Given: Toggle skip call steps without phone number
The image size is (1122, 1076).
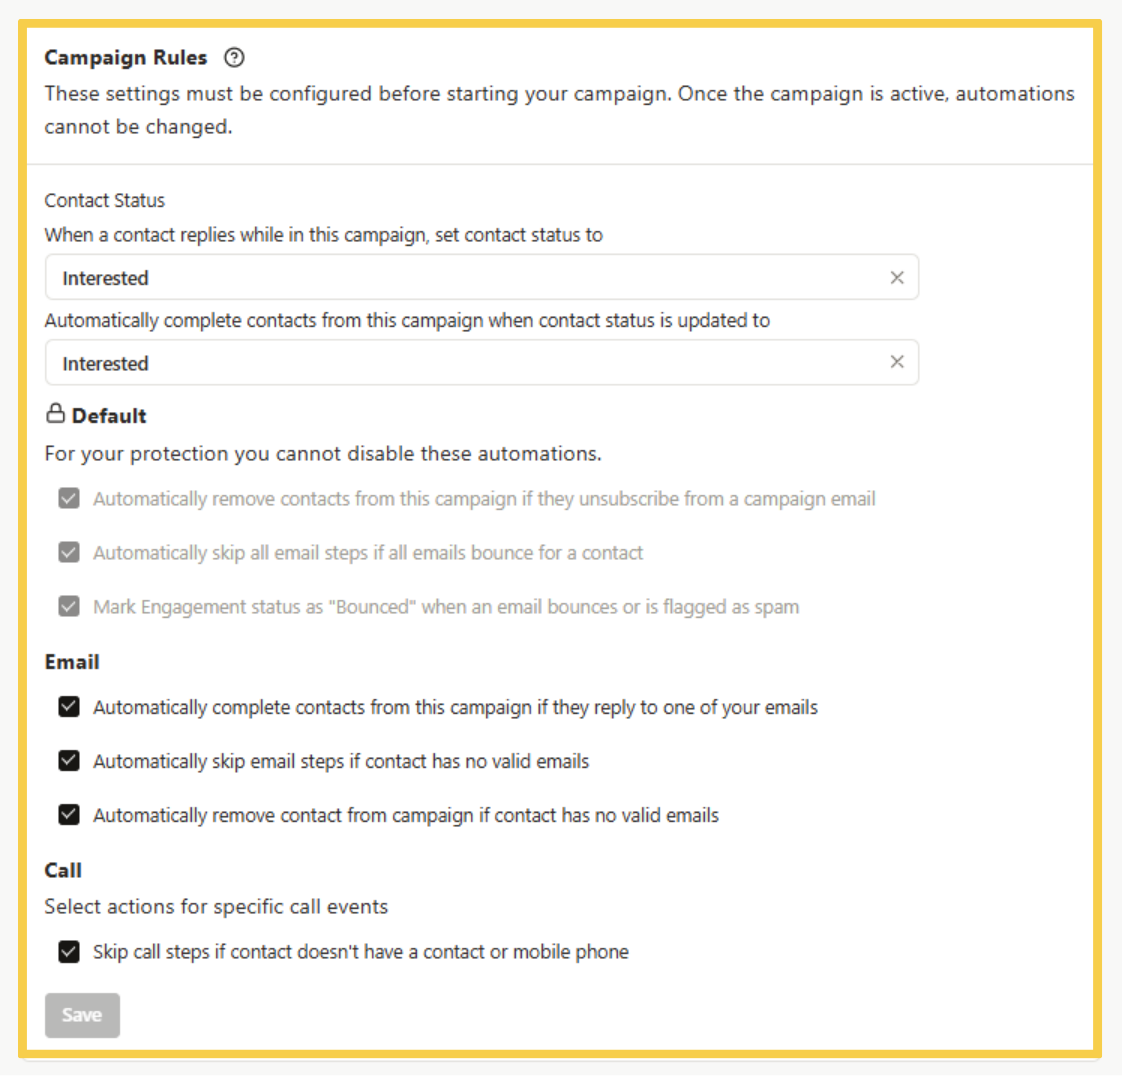Looking at the screenshot, I should click(x=68, y=952).
